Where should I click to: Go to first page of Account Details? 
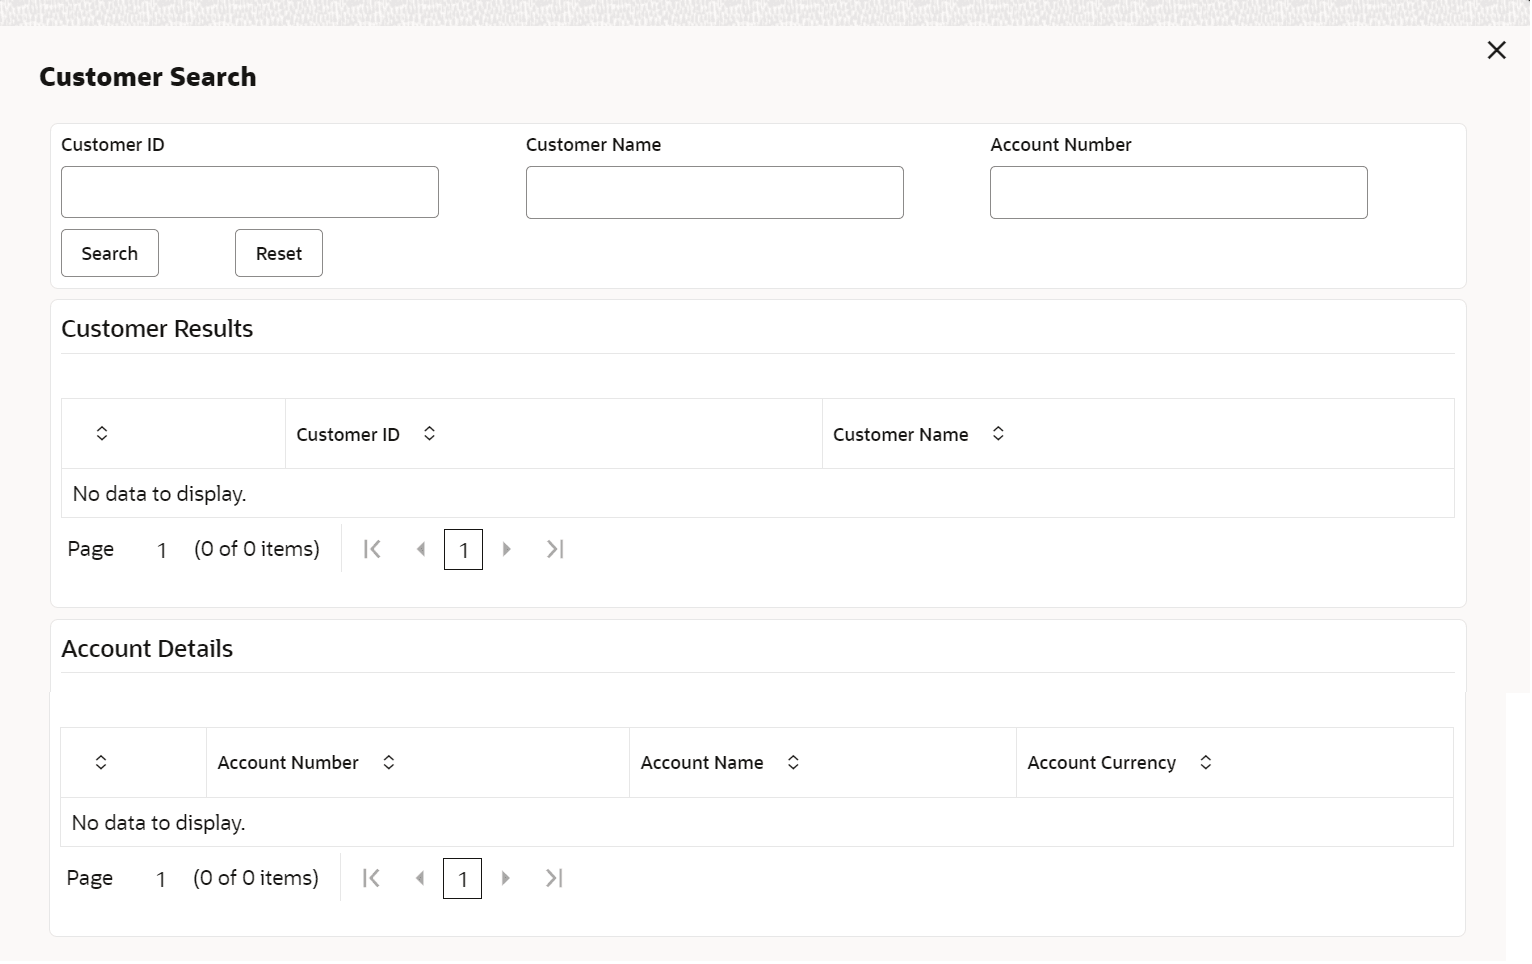(x=371, y=878)
